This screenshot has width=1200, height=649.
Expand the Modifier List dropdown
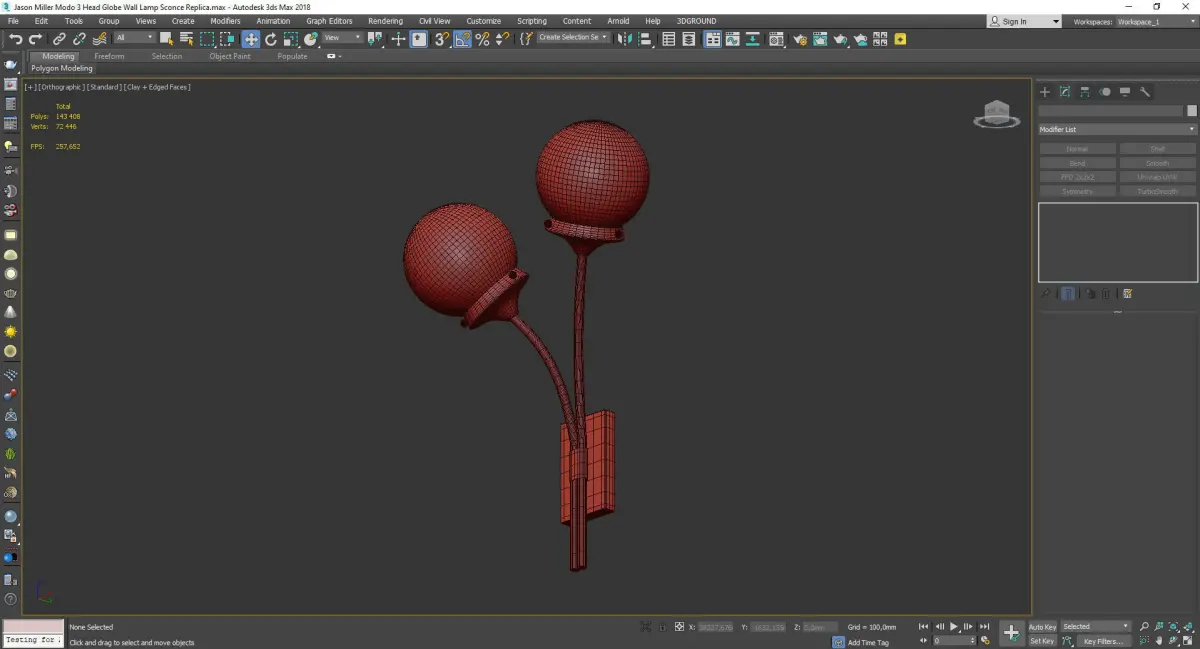tap(1117, 130)
